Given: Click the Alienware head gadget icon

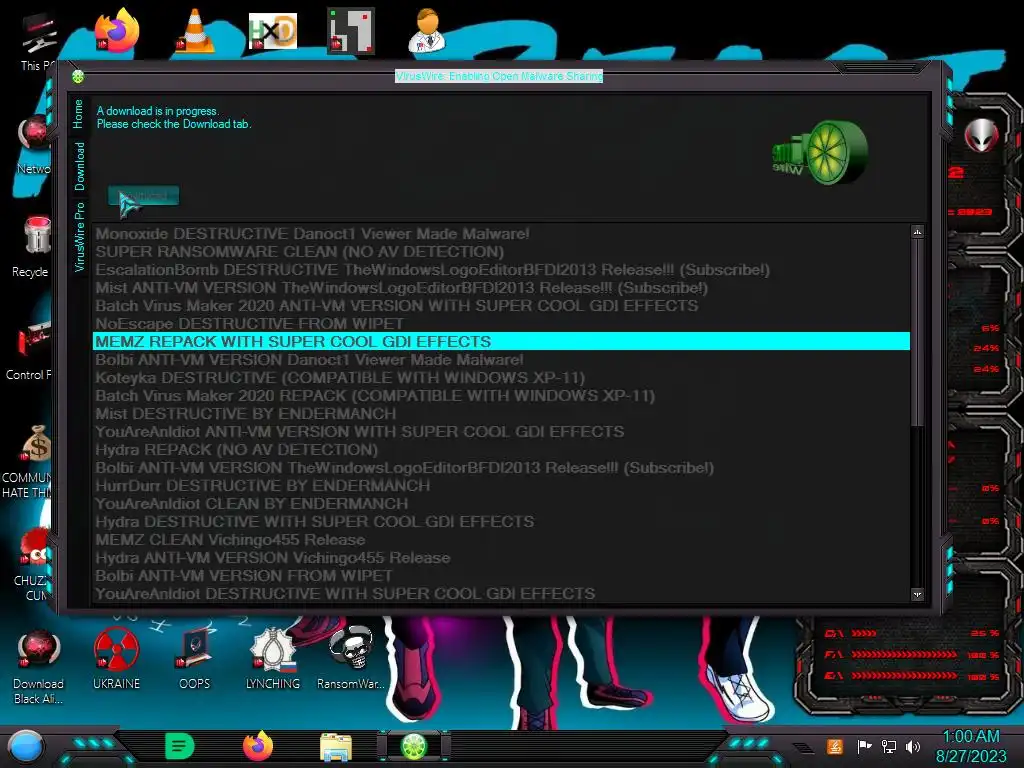Looking at the screenshot, I should tap(982, 136).
